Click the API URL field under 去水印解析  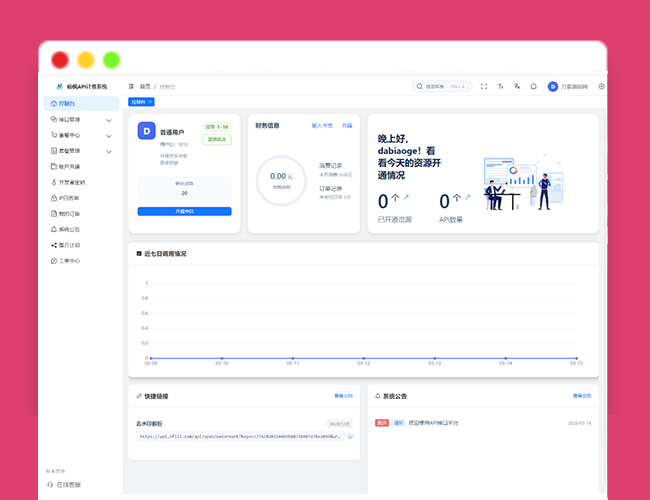pyautogui.click(x=240, y=437)
